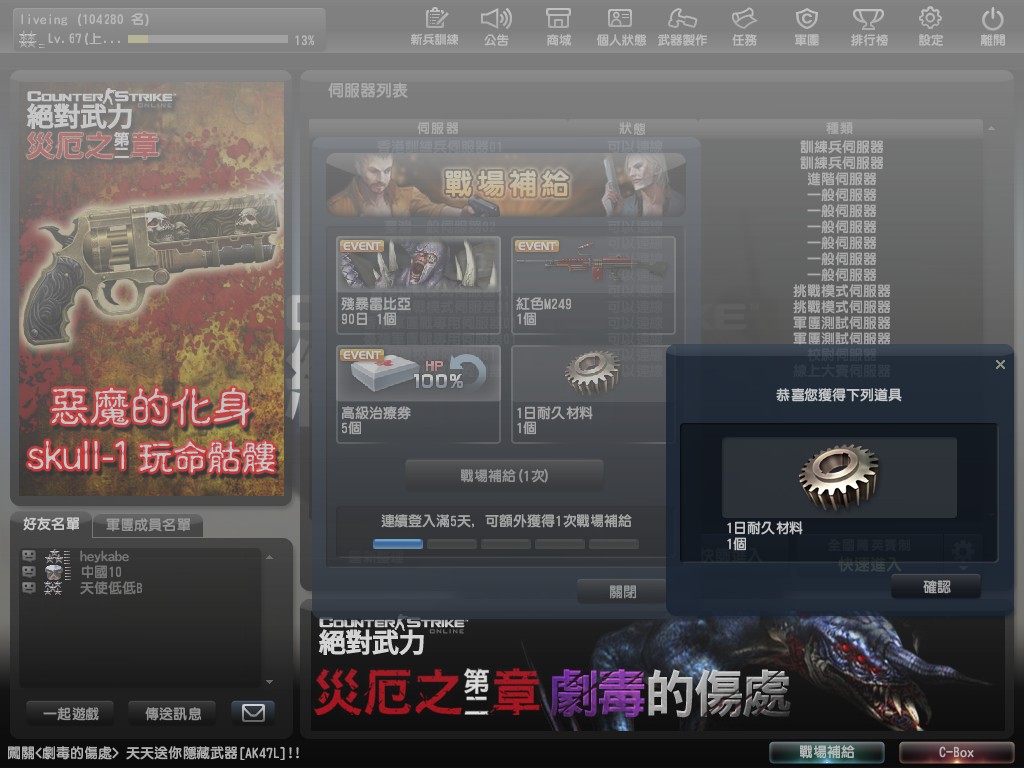Open the 商城 shop icon
1024x768 pixels.
coord(558,27)
